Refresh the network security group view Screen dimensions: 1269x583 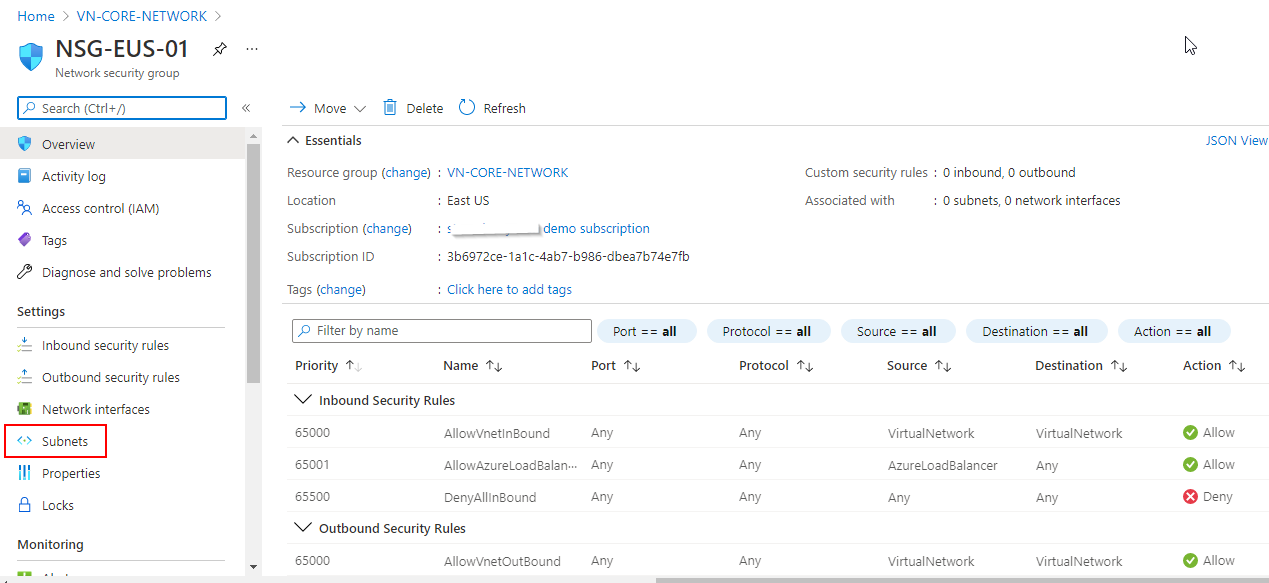coord(492,108)
